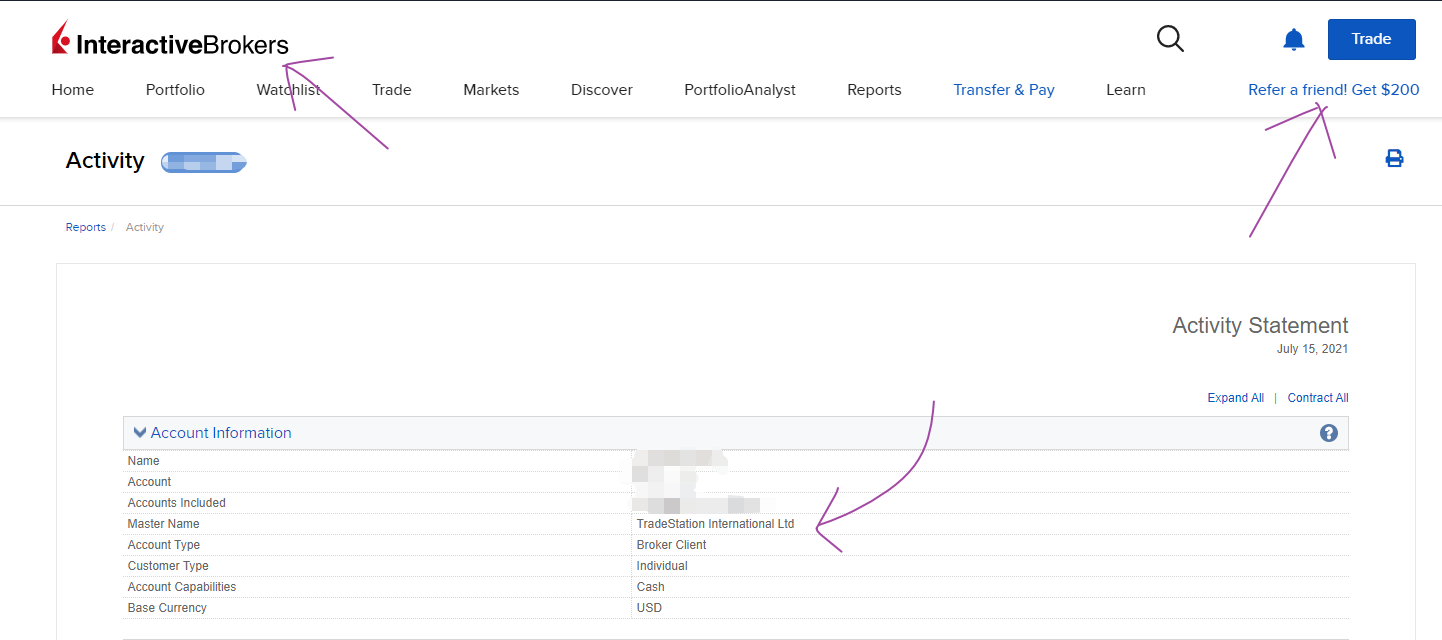Click the Account Information section title
The height and width of the screenshot is (640, 1442).
221,433
